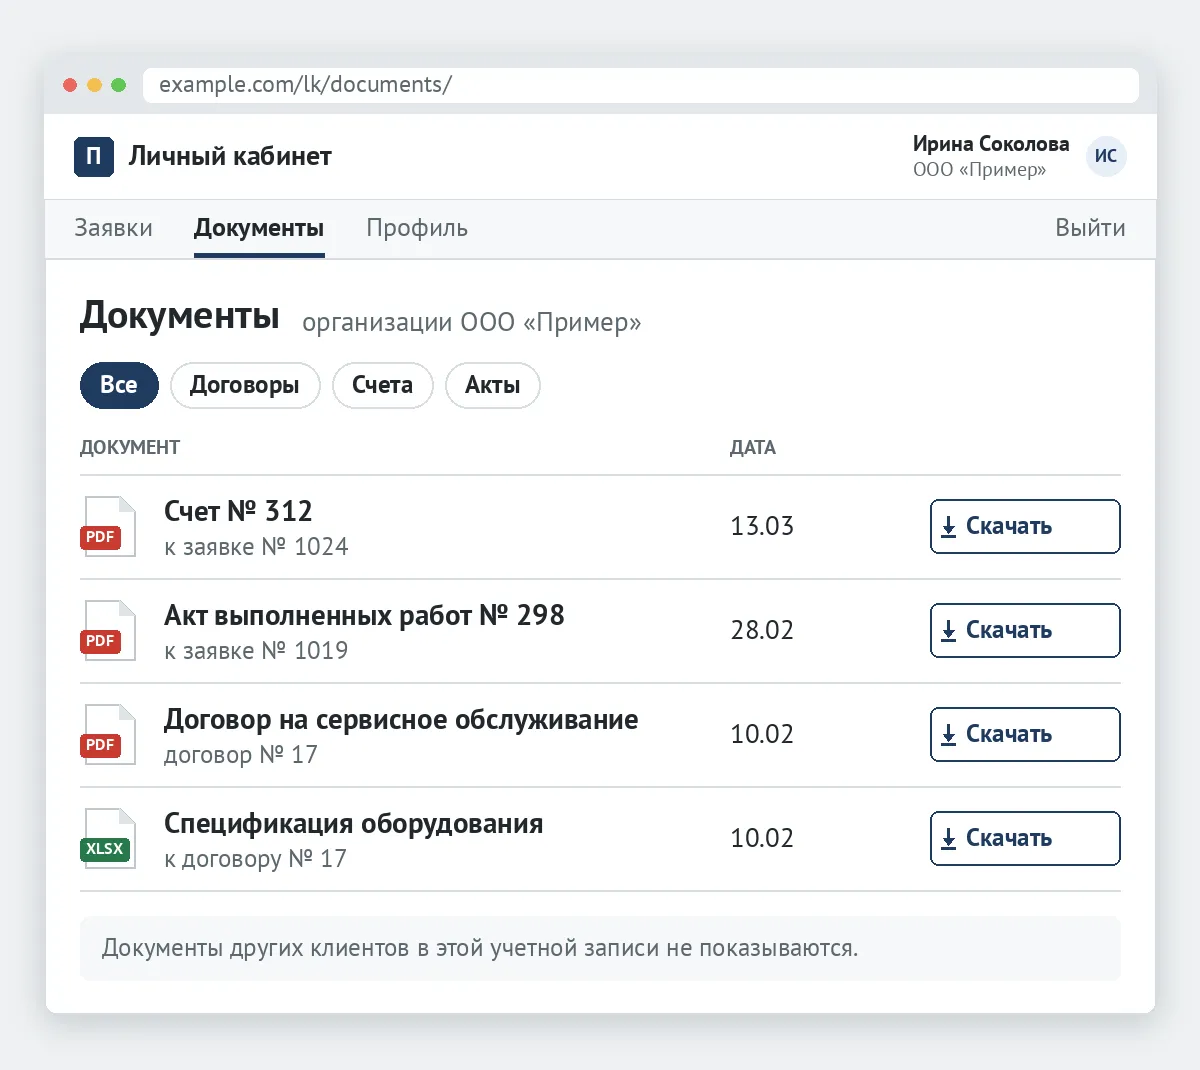Click the user name Ирина Соколова

pyautogui.click(x=991, y=144)
